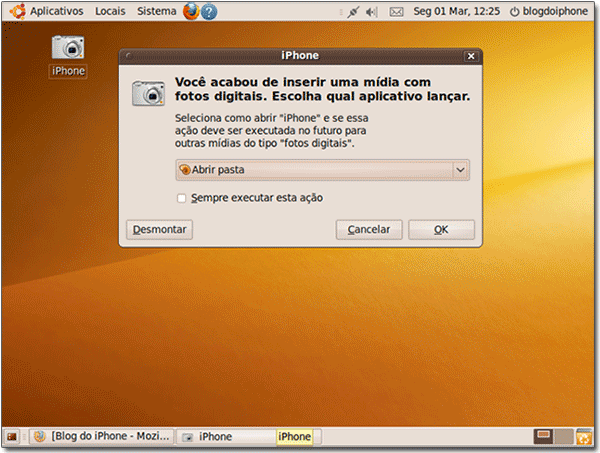This screenshot has width=600, height=453.
Task: Click the volume speaker icon
Action: (x=371, y=12)
